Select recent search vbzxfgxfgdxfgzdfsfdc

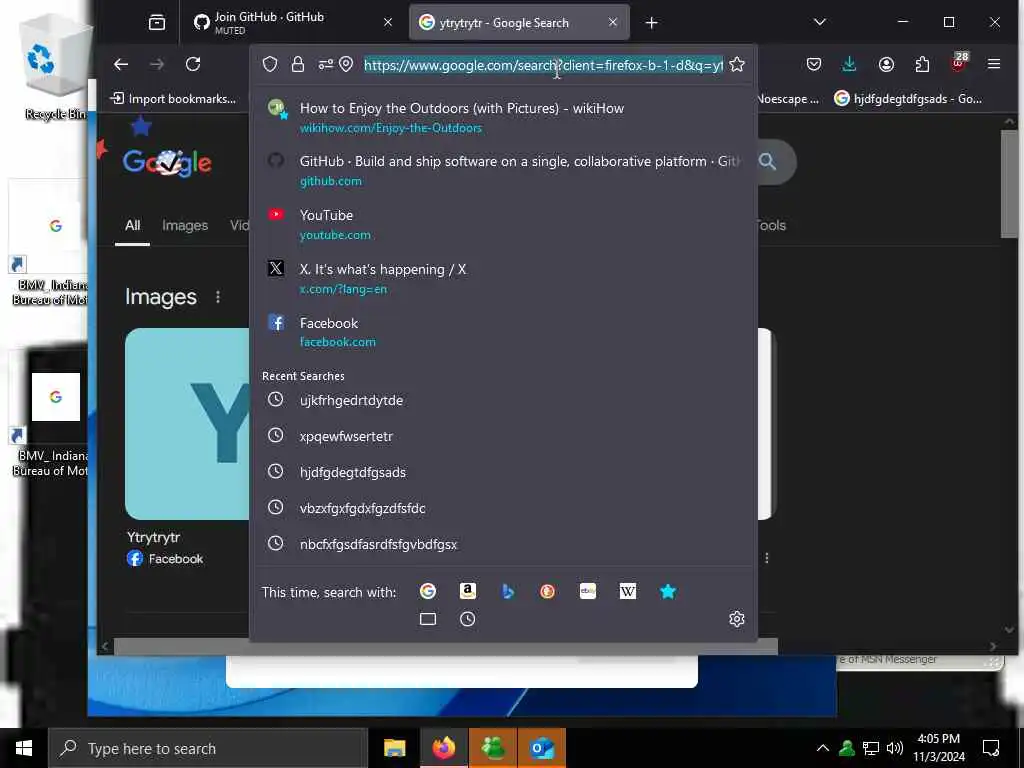[504, 507]
